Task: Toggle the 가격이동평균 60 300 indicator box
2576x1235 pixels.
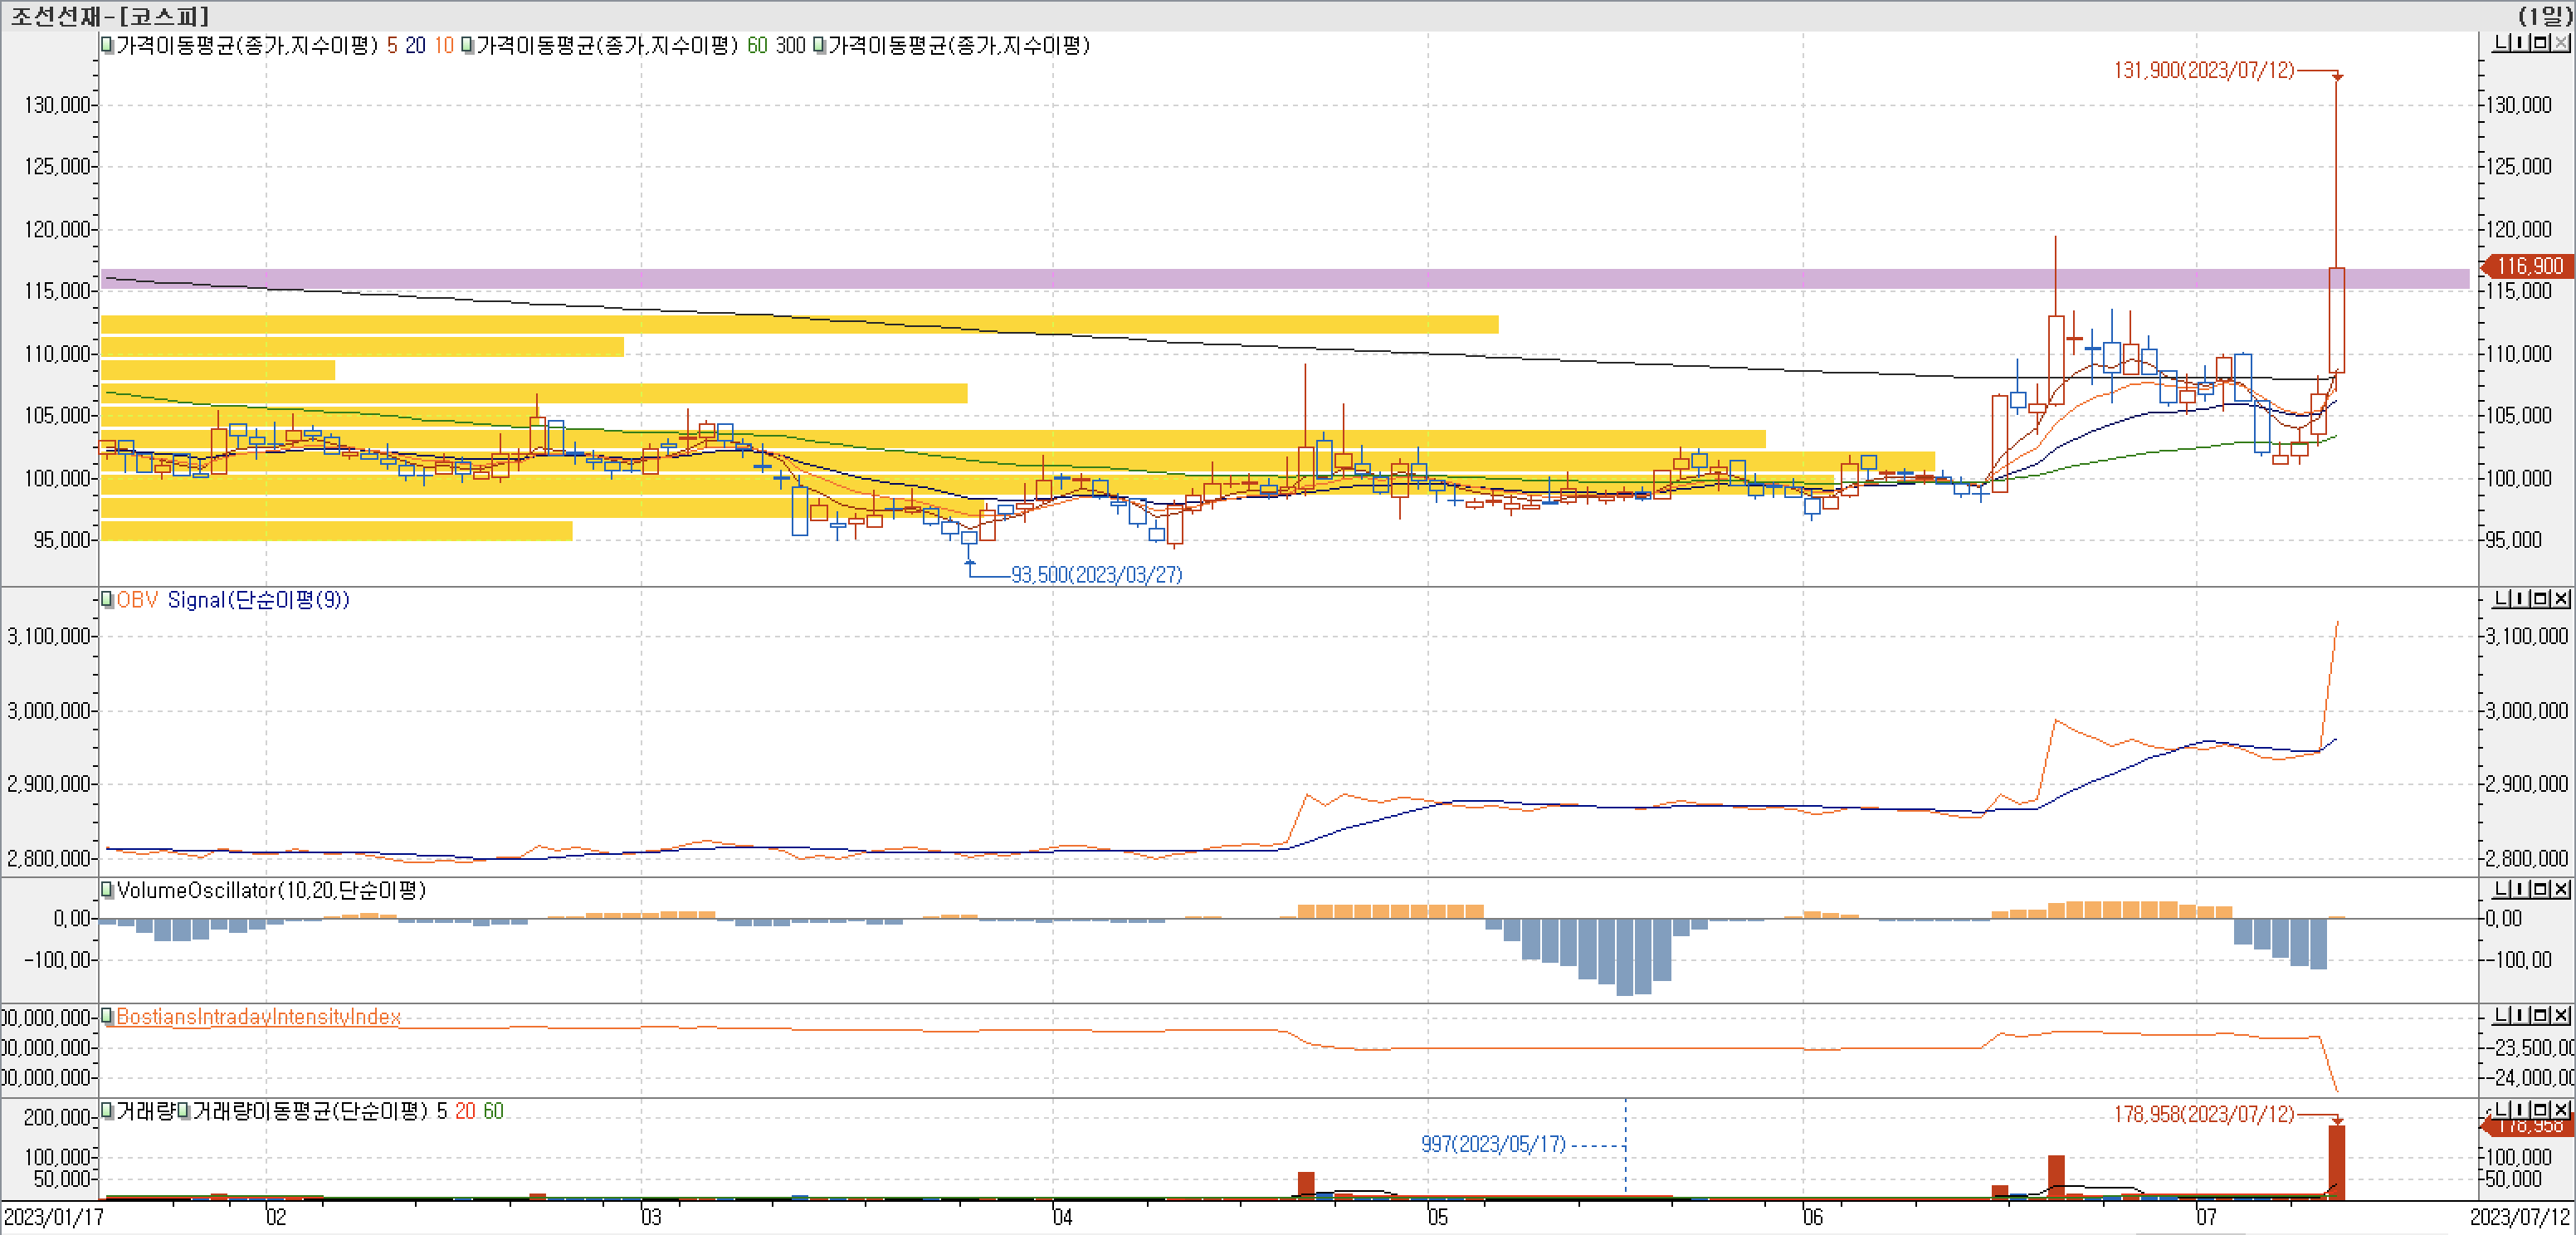Action: (x=467, y=45)
